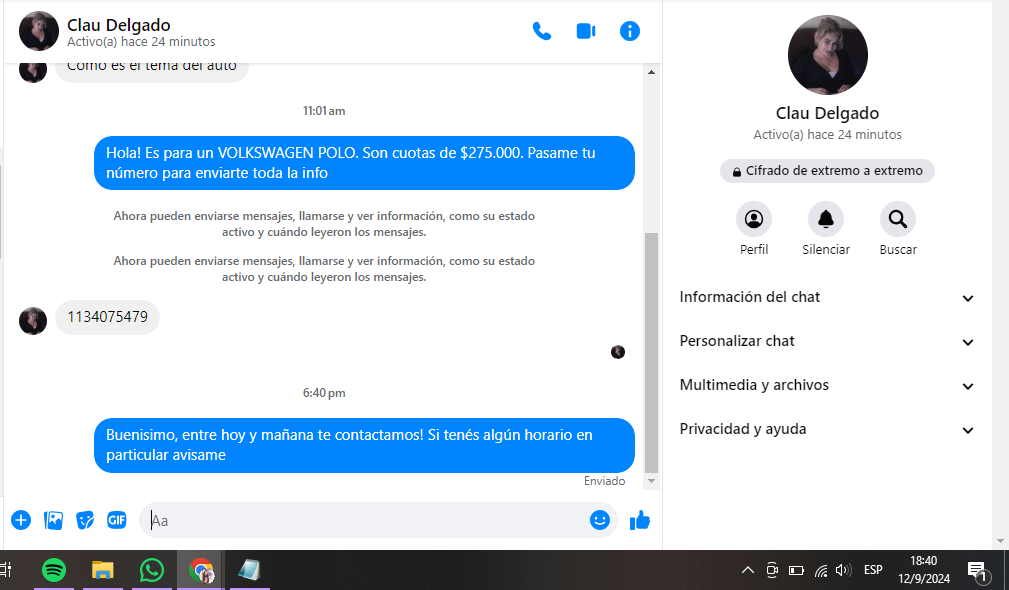Expand Personalizar chat section
Image resolution: width=1009 pixels, height=590 pixels.
[x=826, y=341]
